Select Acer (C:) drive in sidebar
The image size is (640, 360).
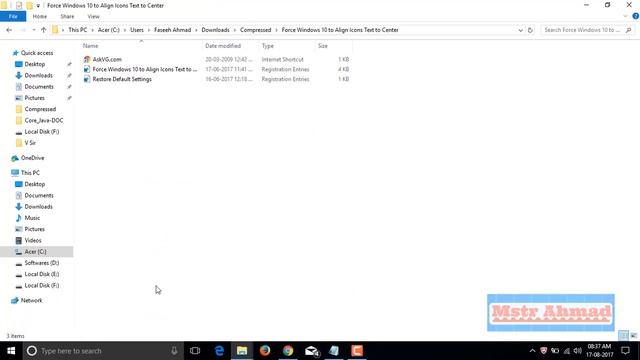coord(35,252)
